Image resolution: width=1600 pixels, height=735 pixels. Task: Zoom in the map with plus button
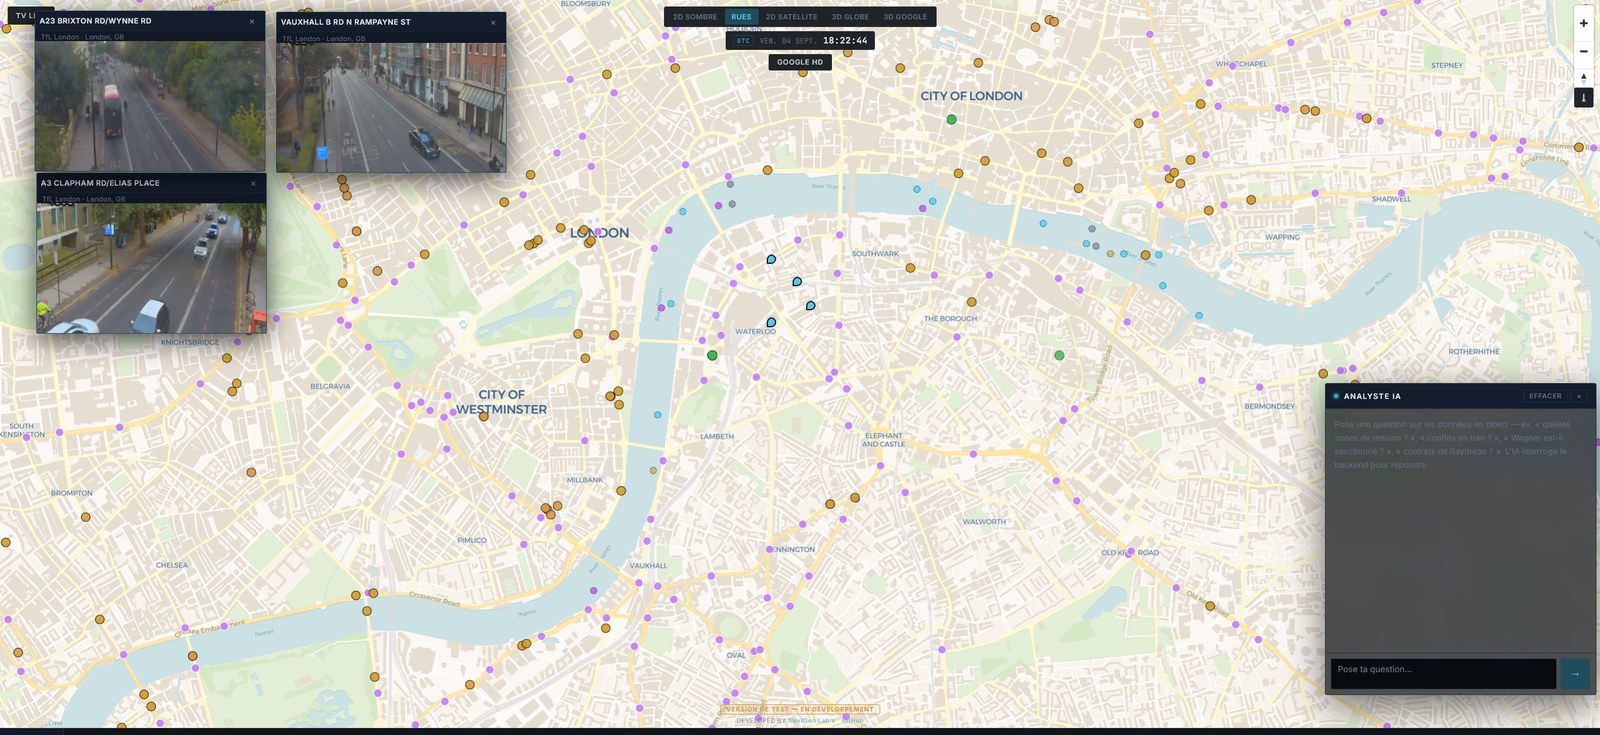click(x=1583, y=23)
